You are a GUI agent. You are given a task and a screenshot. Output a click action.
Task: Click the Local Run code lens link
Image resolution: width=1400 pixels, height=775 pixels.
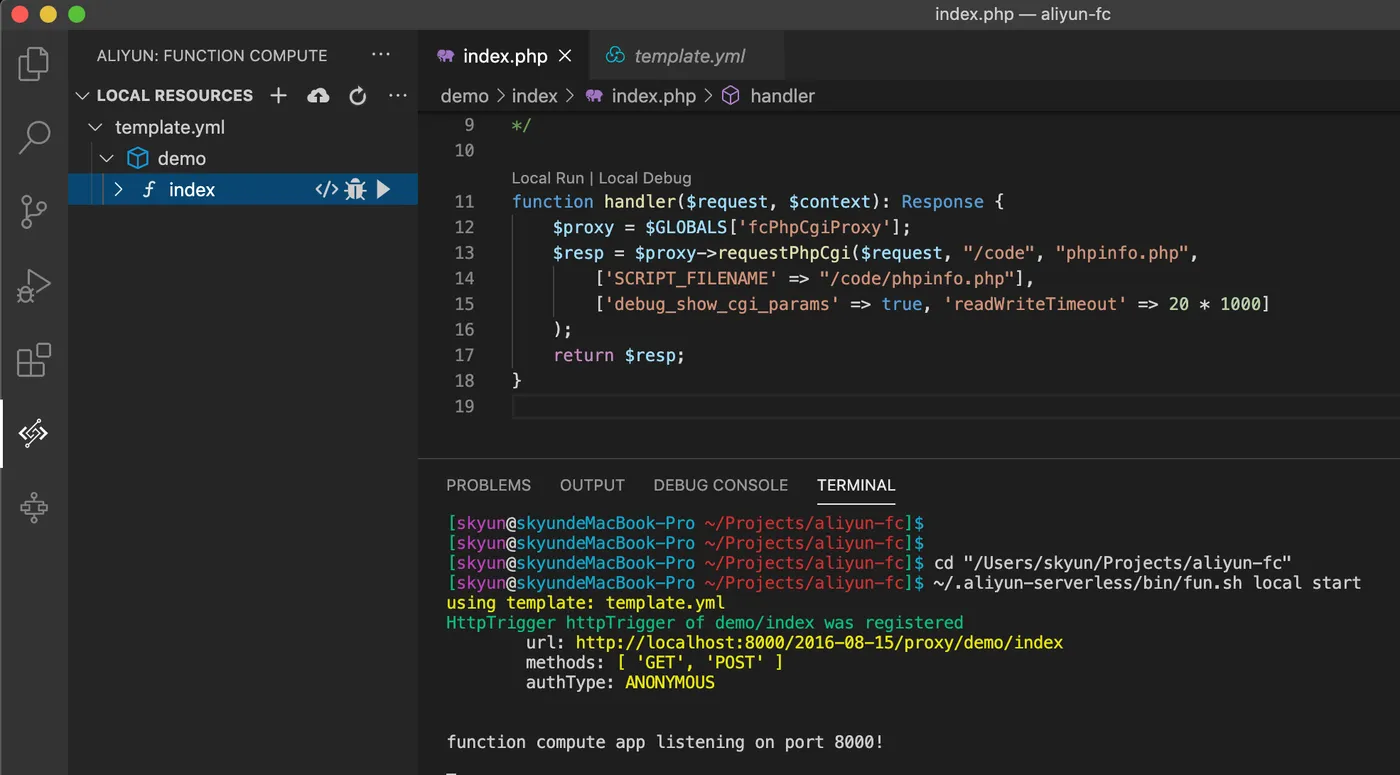[x=547, y=178]
